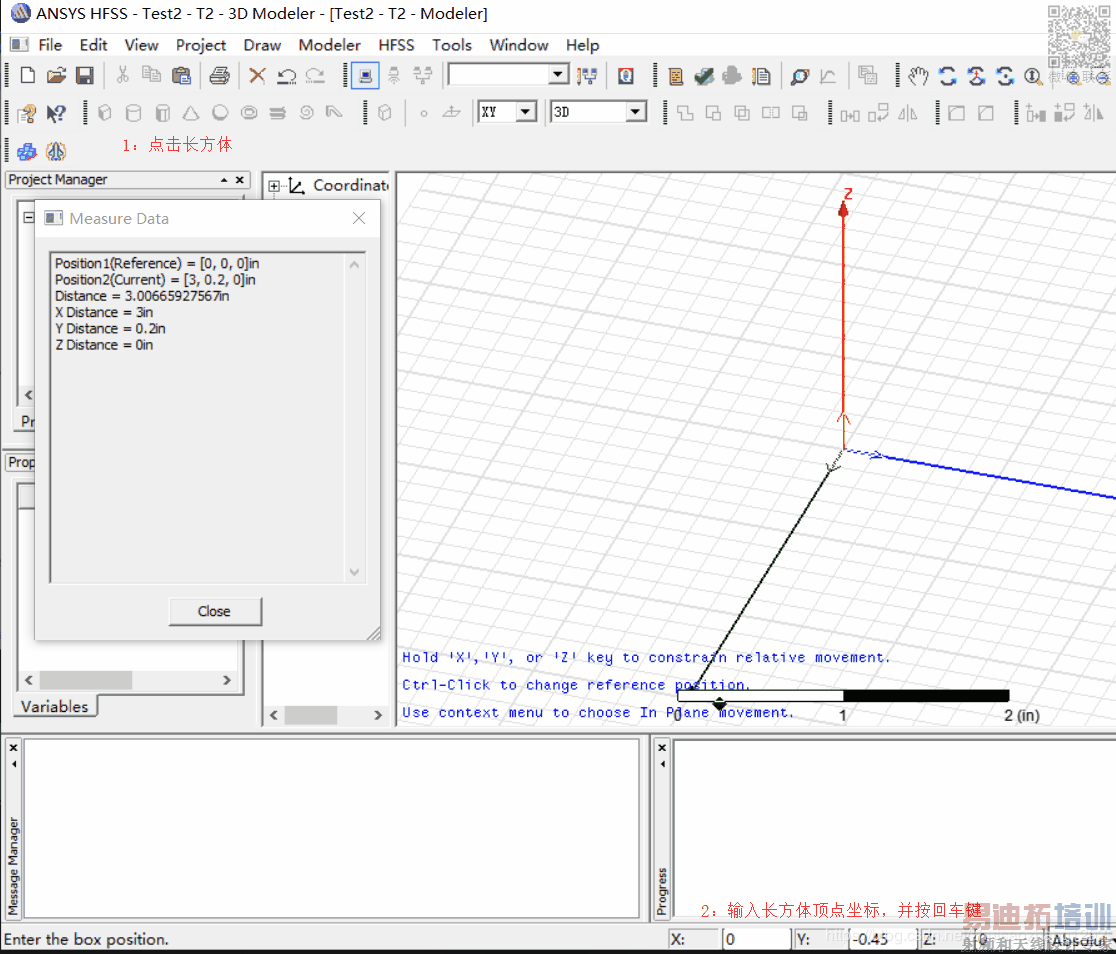Screen dimensions: 1116x954
Task: Activate the Pan hand tool
Action: click(918, 76)
